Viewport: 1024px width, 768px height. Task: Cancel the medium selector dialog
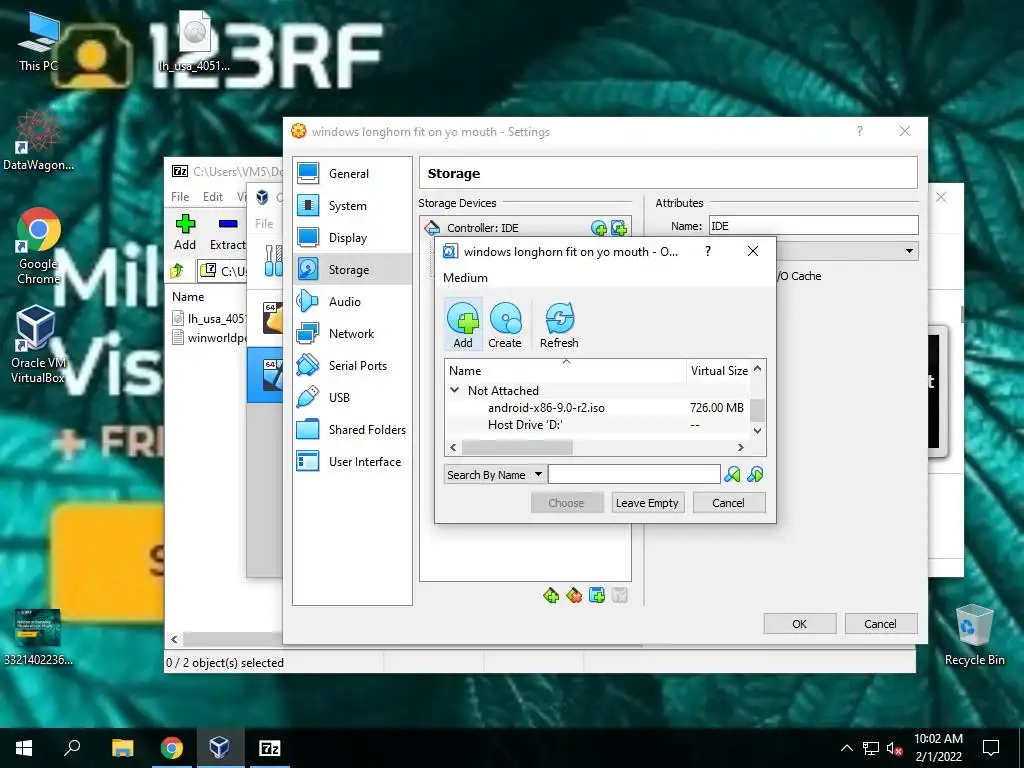click(728, 503)
